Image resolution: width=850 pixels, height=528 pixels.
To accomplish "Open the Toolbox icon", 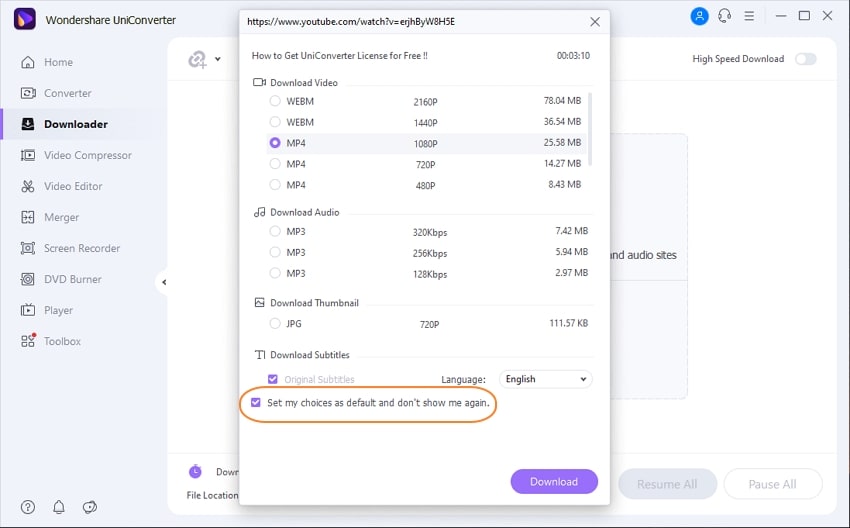I will (x=28, y=340).
